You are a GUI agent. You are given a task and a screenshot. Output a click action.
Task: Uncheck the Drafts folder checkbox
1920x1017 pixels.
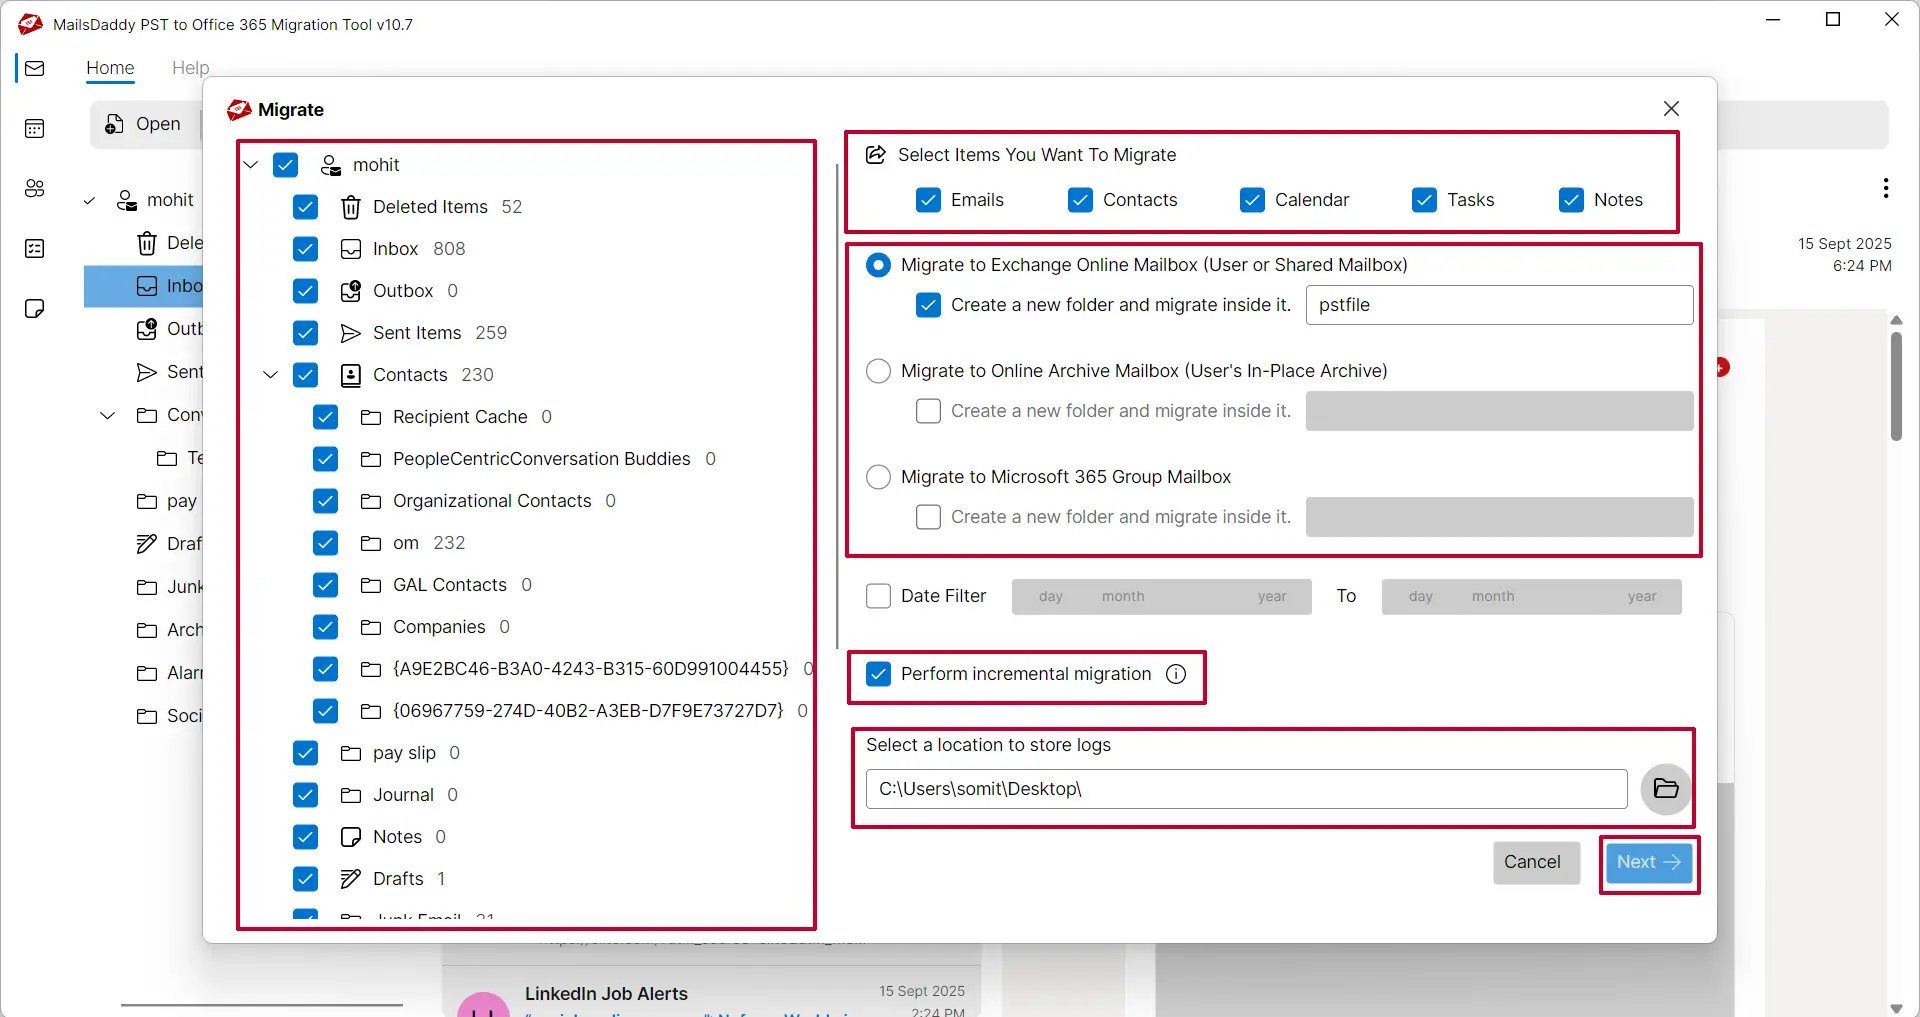306,879
